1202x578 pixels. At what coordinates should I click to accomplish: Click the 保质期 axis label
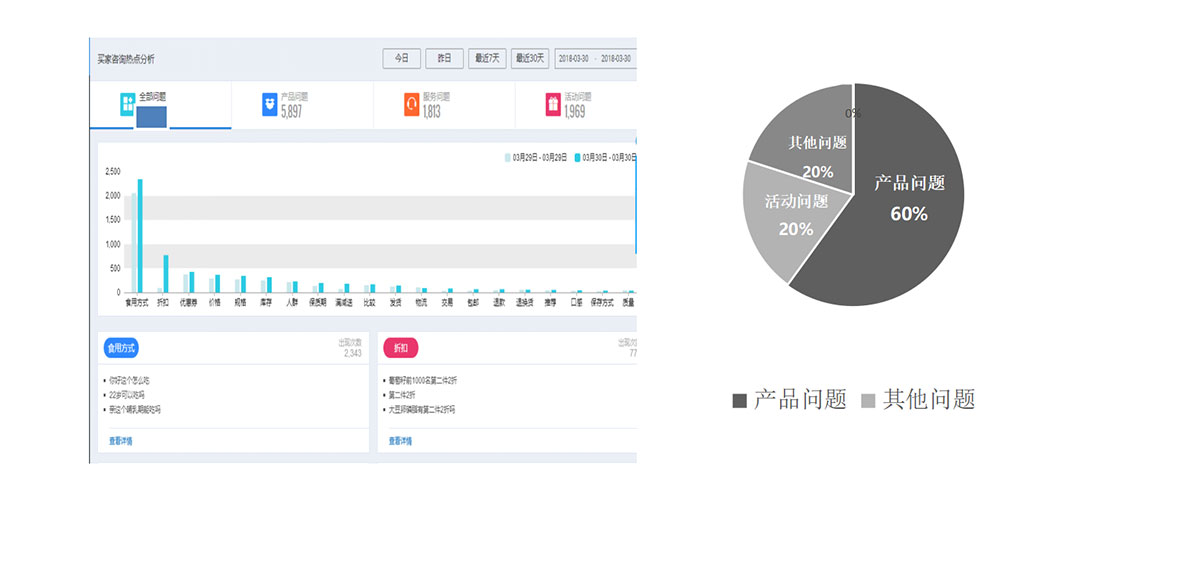318,301
